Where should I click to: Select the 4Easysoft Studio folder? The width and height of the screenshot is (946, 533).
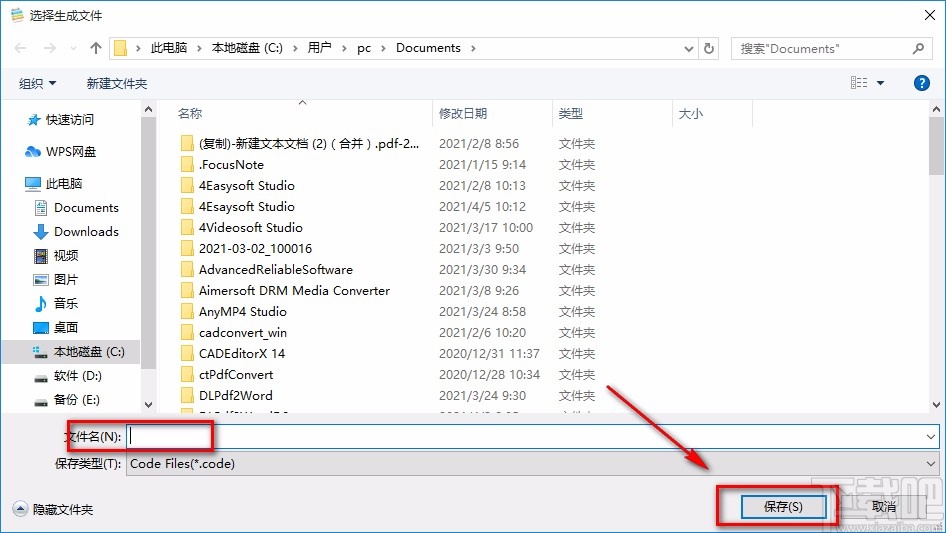[x=247, y=186]
